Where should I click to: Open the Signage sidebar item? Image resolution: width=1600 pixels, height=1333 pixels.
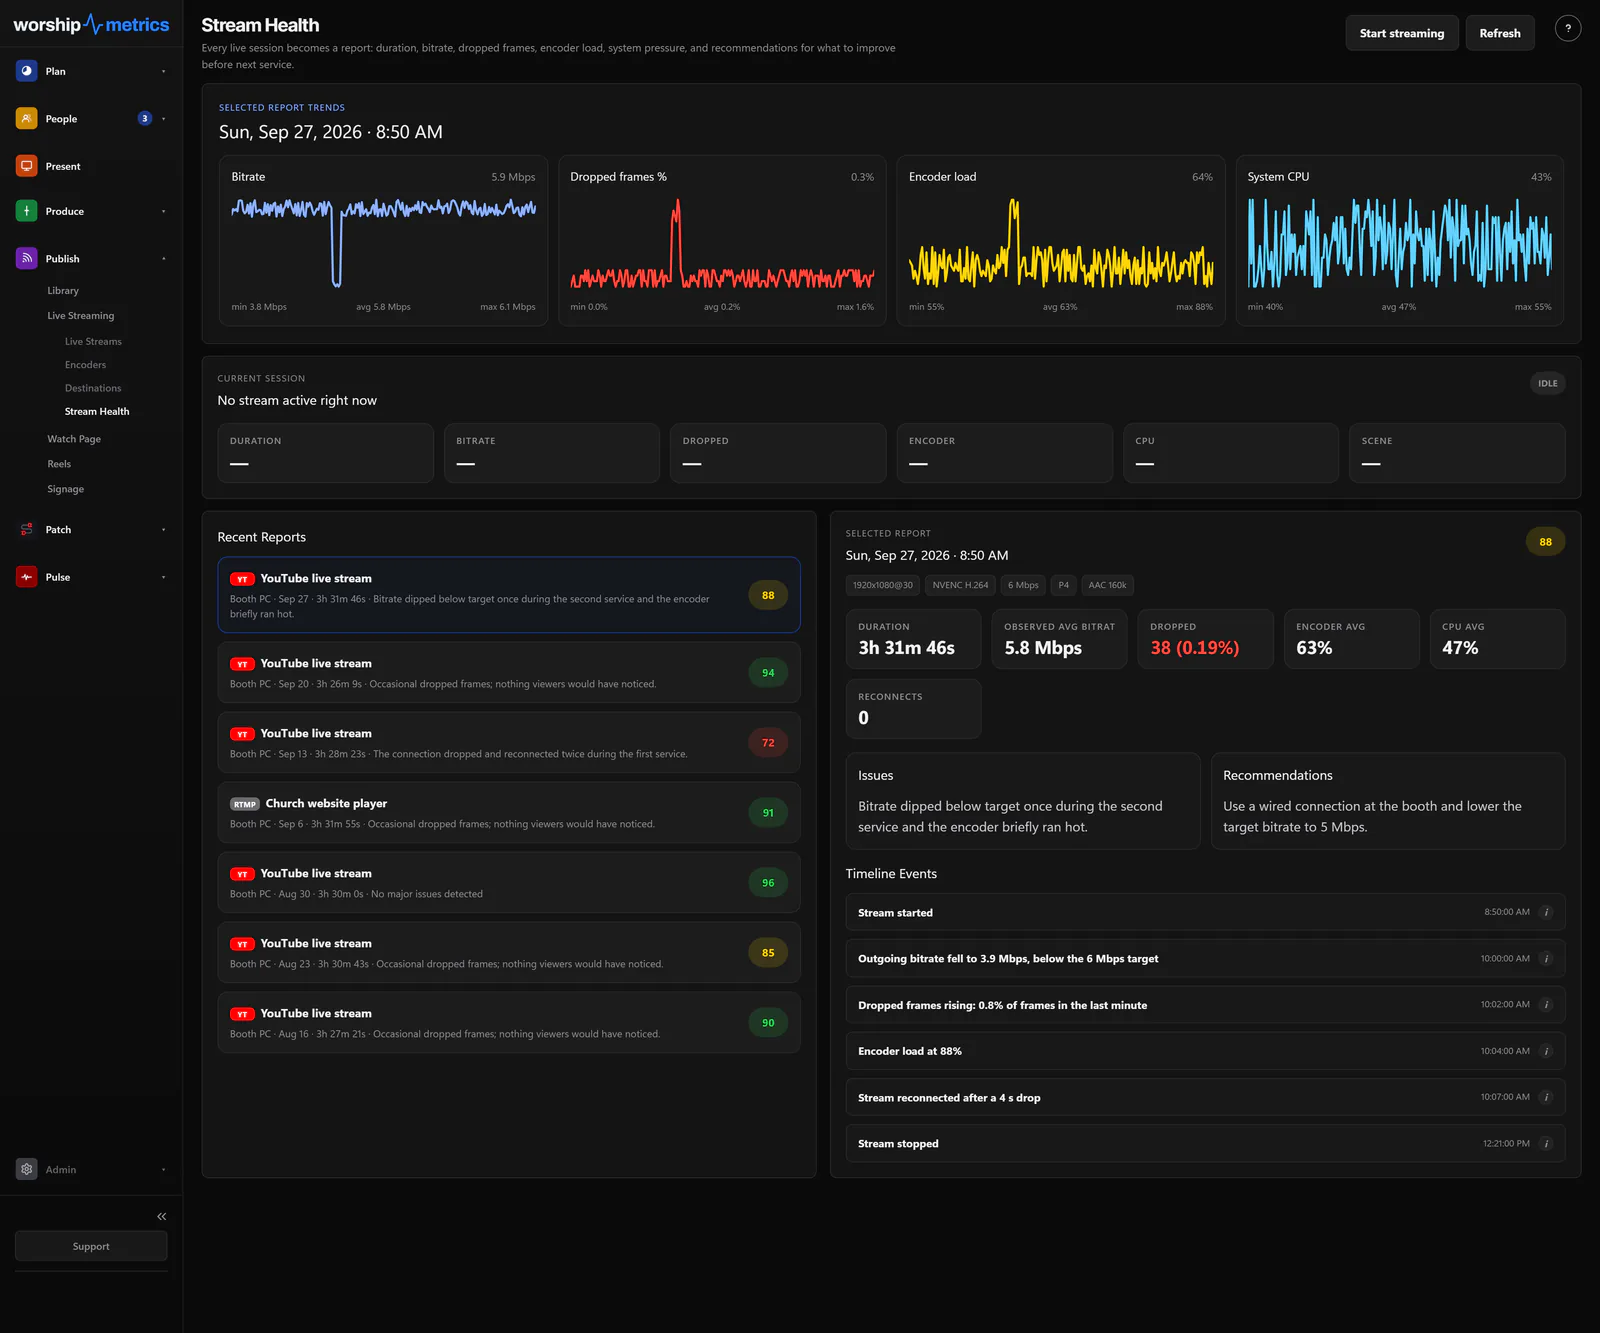pos(66,489)
